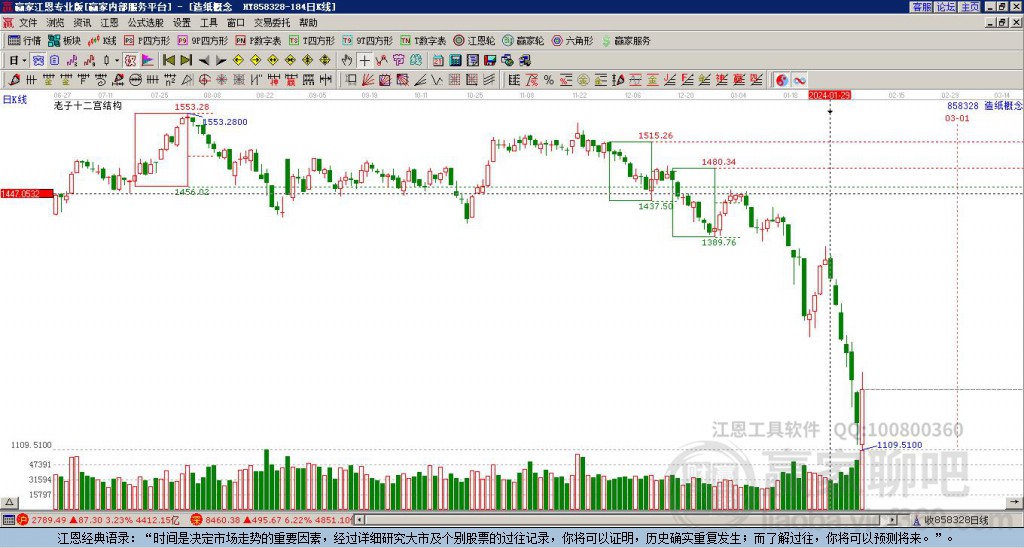Open the 工具 menu
1024x548 pixels.
(208, 23)
